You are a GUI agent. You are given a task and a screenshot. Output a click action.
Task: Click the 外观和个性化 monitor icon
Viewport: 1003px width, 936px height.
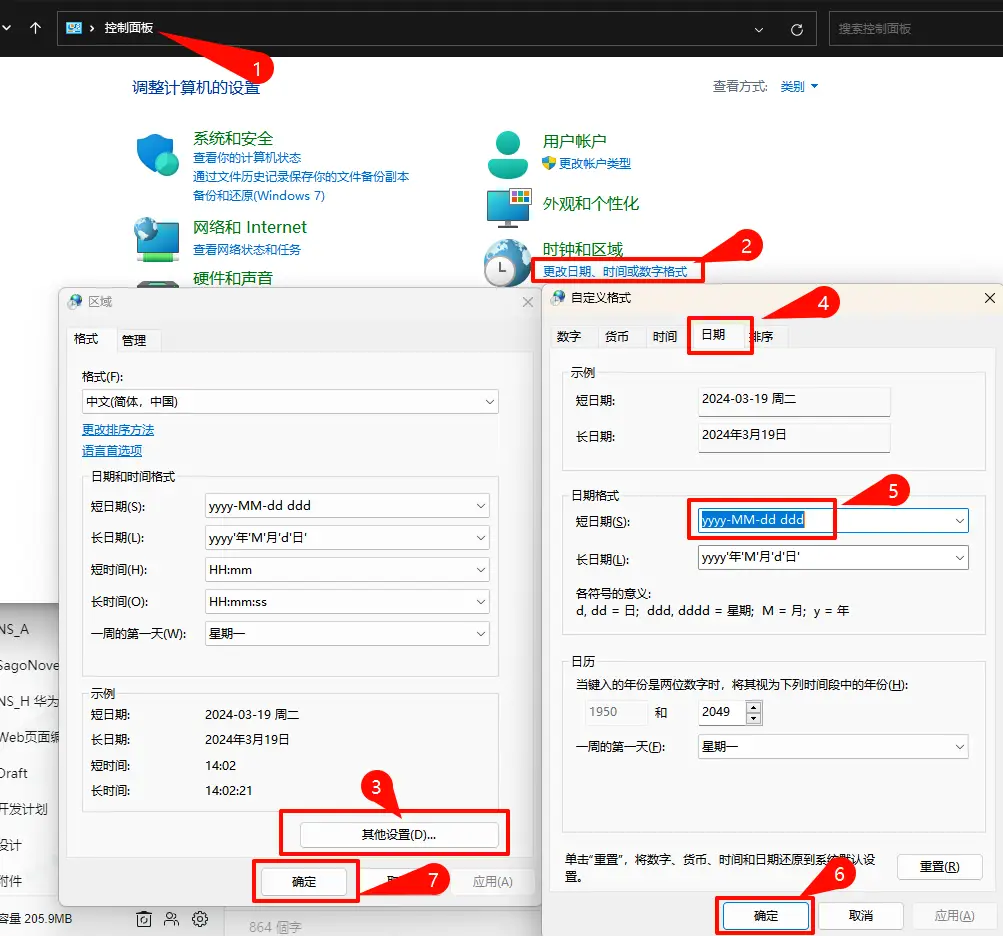point(508,205)
